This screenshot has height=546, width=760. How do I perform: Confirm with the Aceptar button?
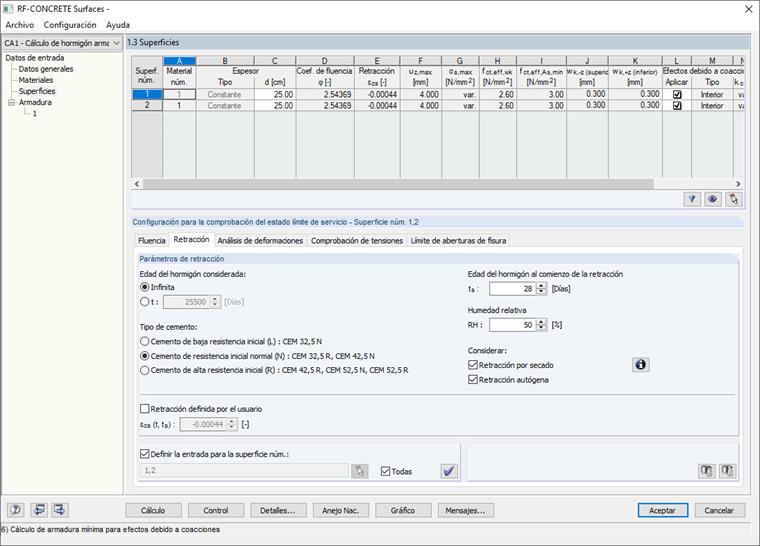click(662, 510)
